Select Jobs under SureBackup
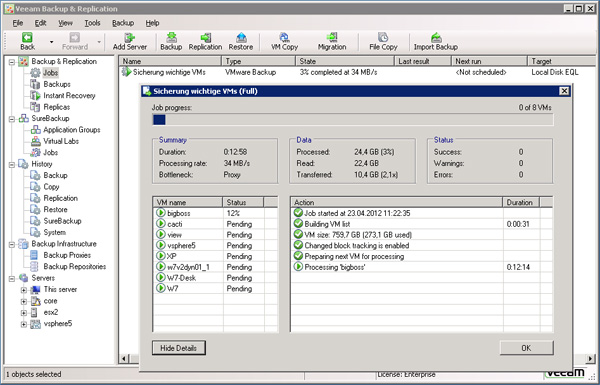This screenshot has height=385, width=600. coord(50,152)
